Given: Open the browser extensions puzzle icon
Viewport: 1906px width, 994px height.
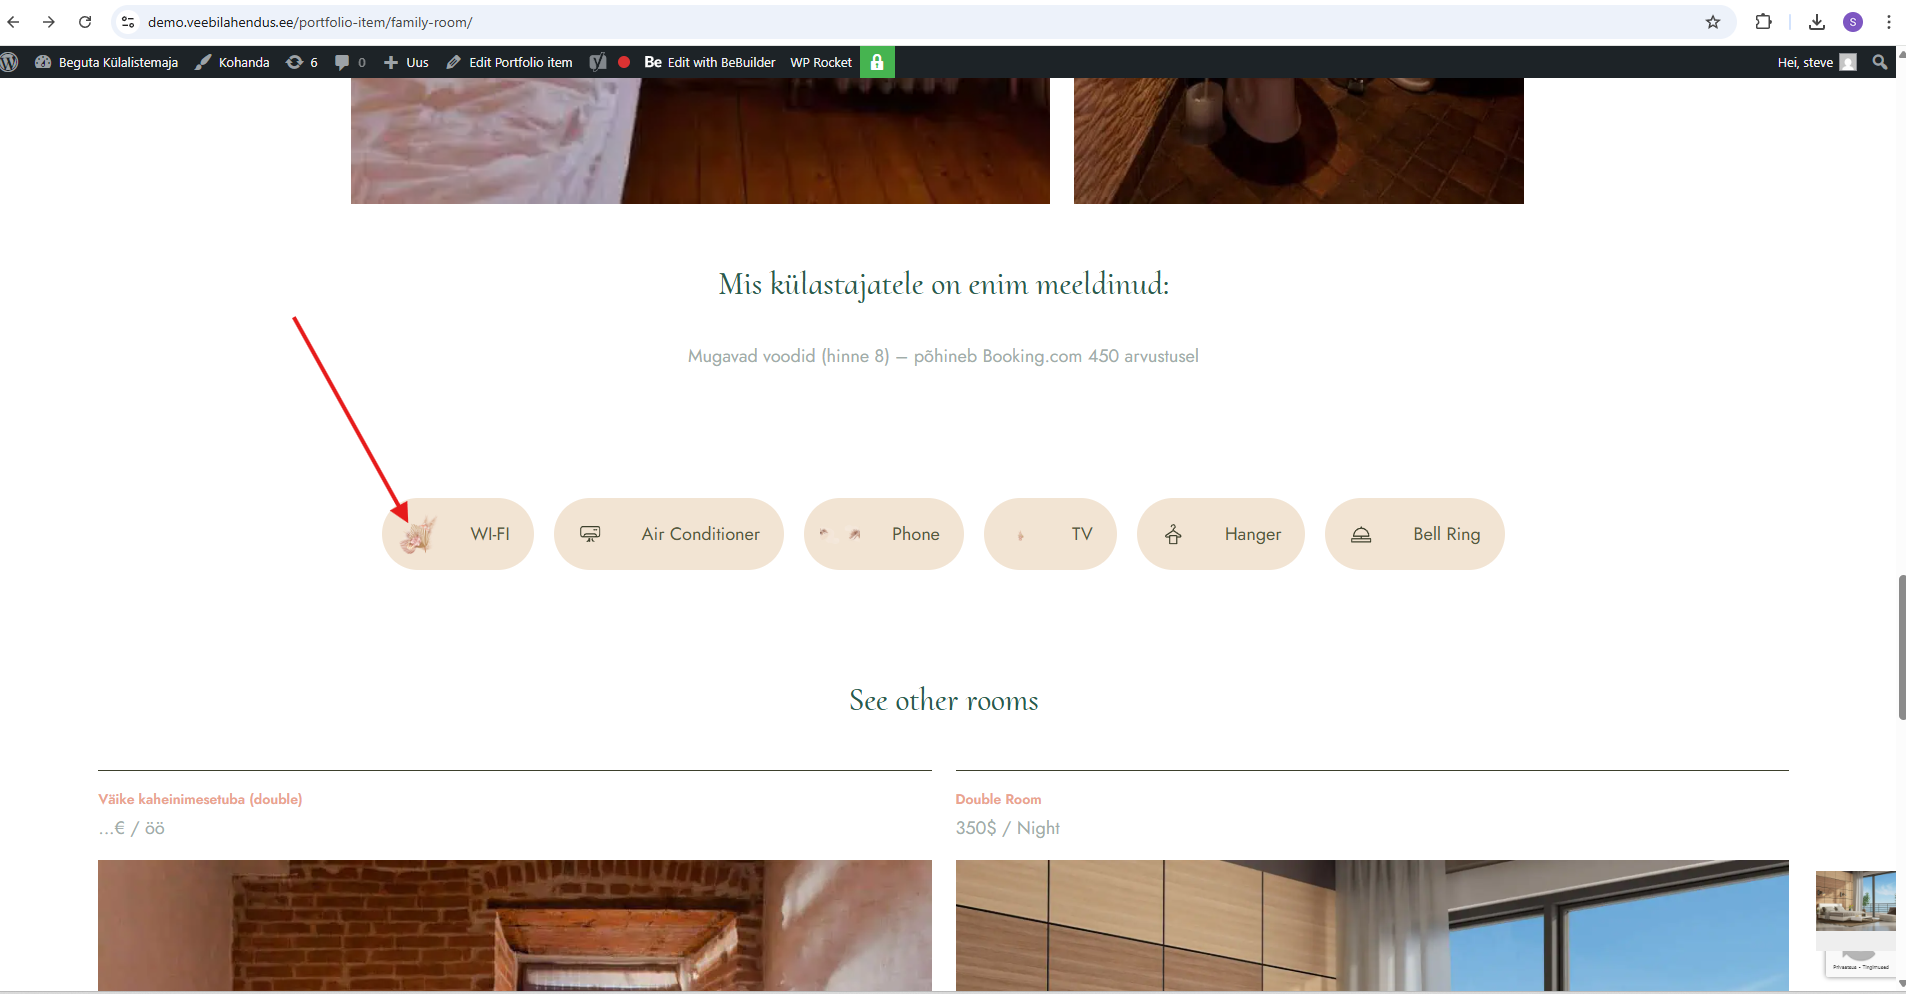Looking at the screenshot, I should (x=1764, y=22).
